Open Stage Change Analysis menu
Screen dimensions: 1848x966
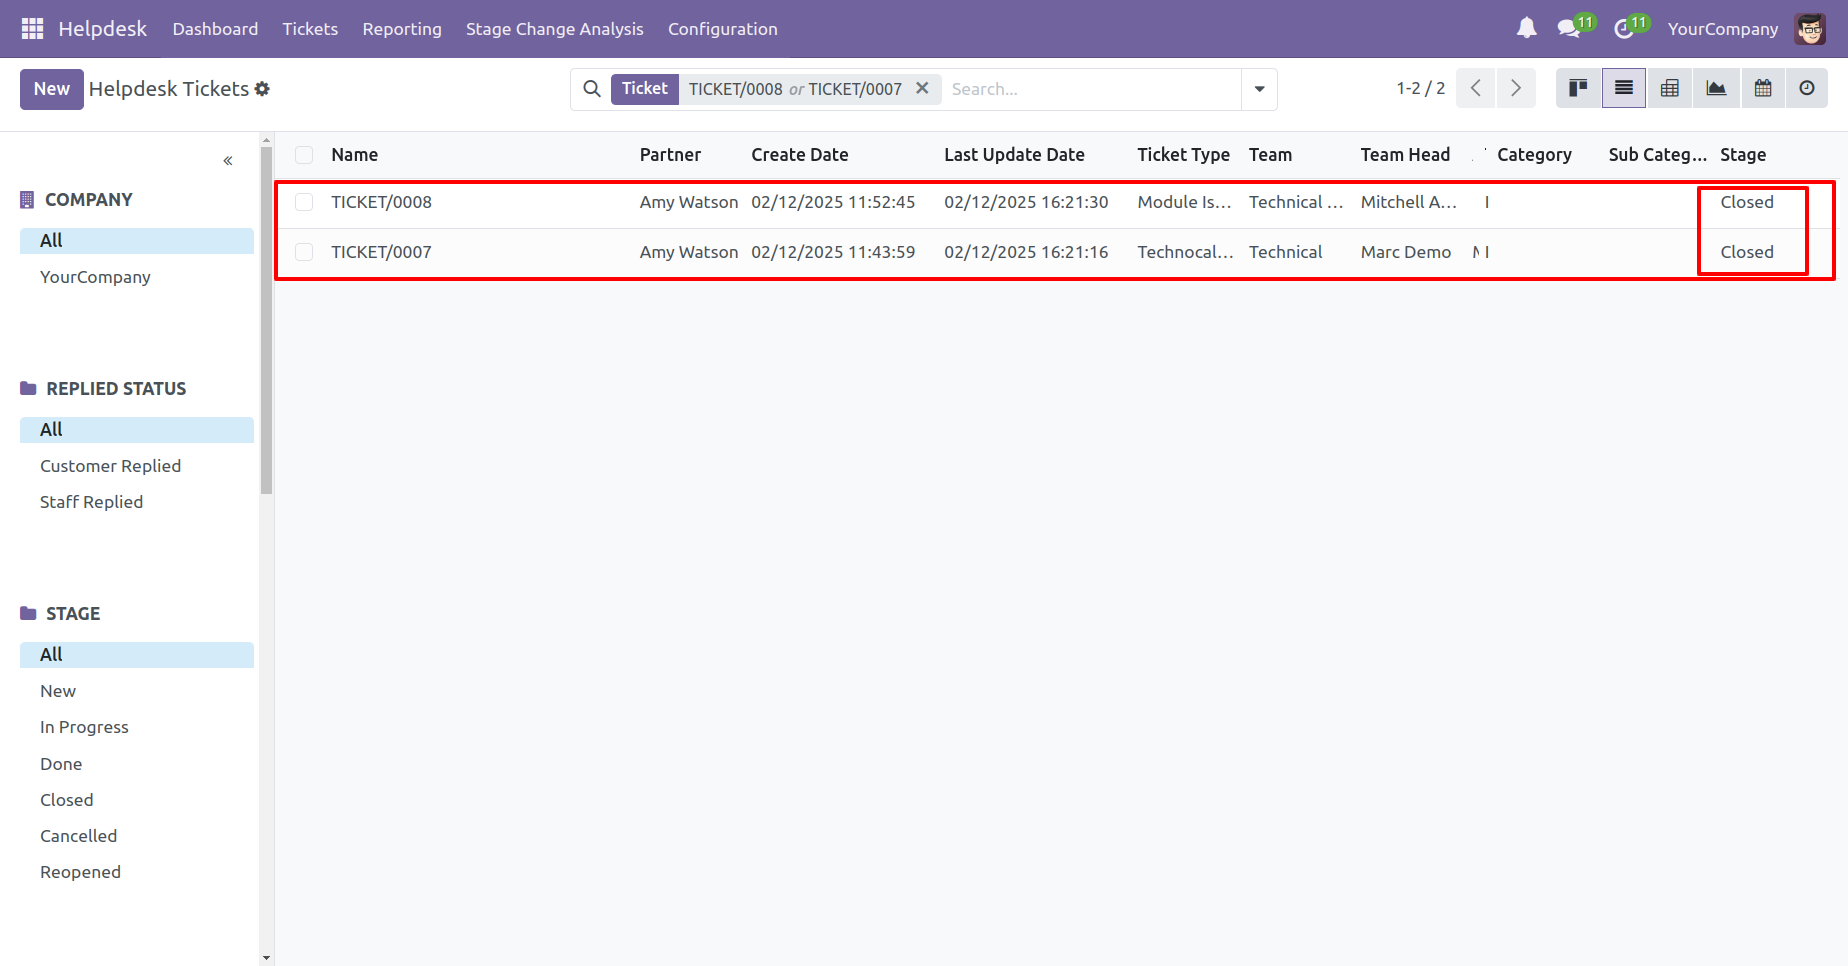pos(555,29)
